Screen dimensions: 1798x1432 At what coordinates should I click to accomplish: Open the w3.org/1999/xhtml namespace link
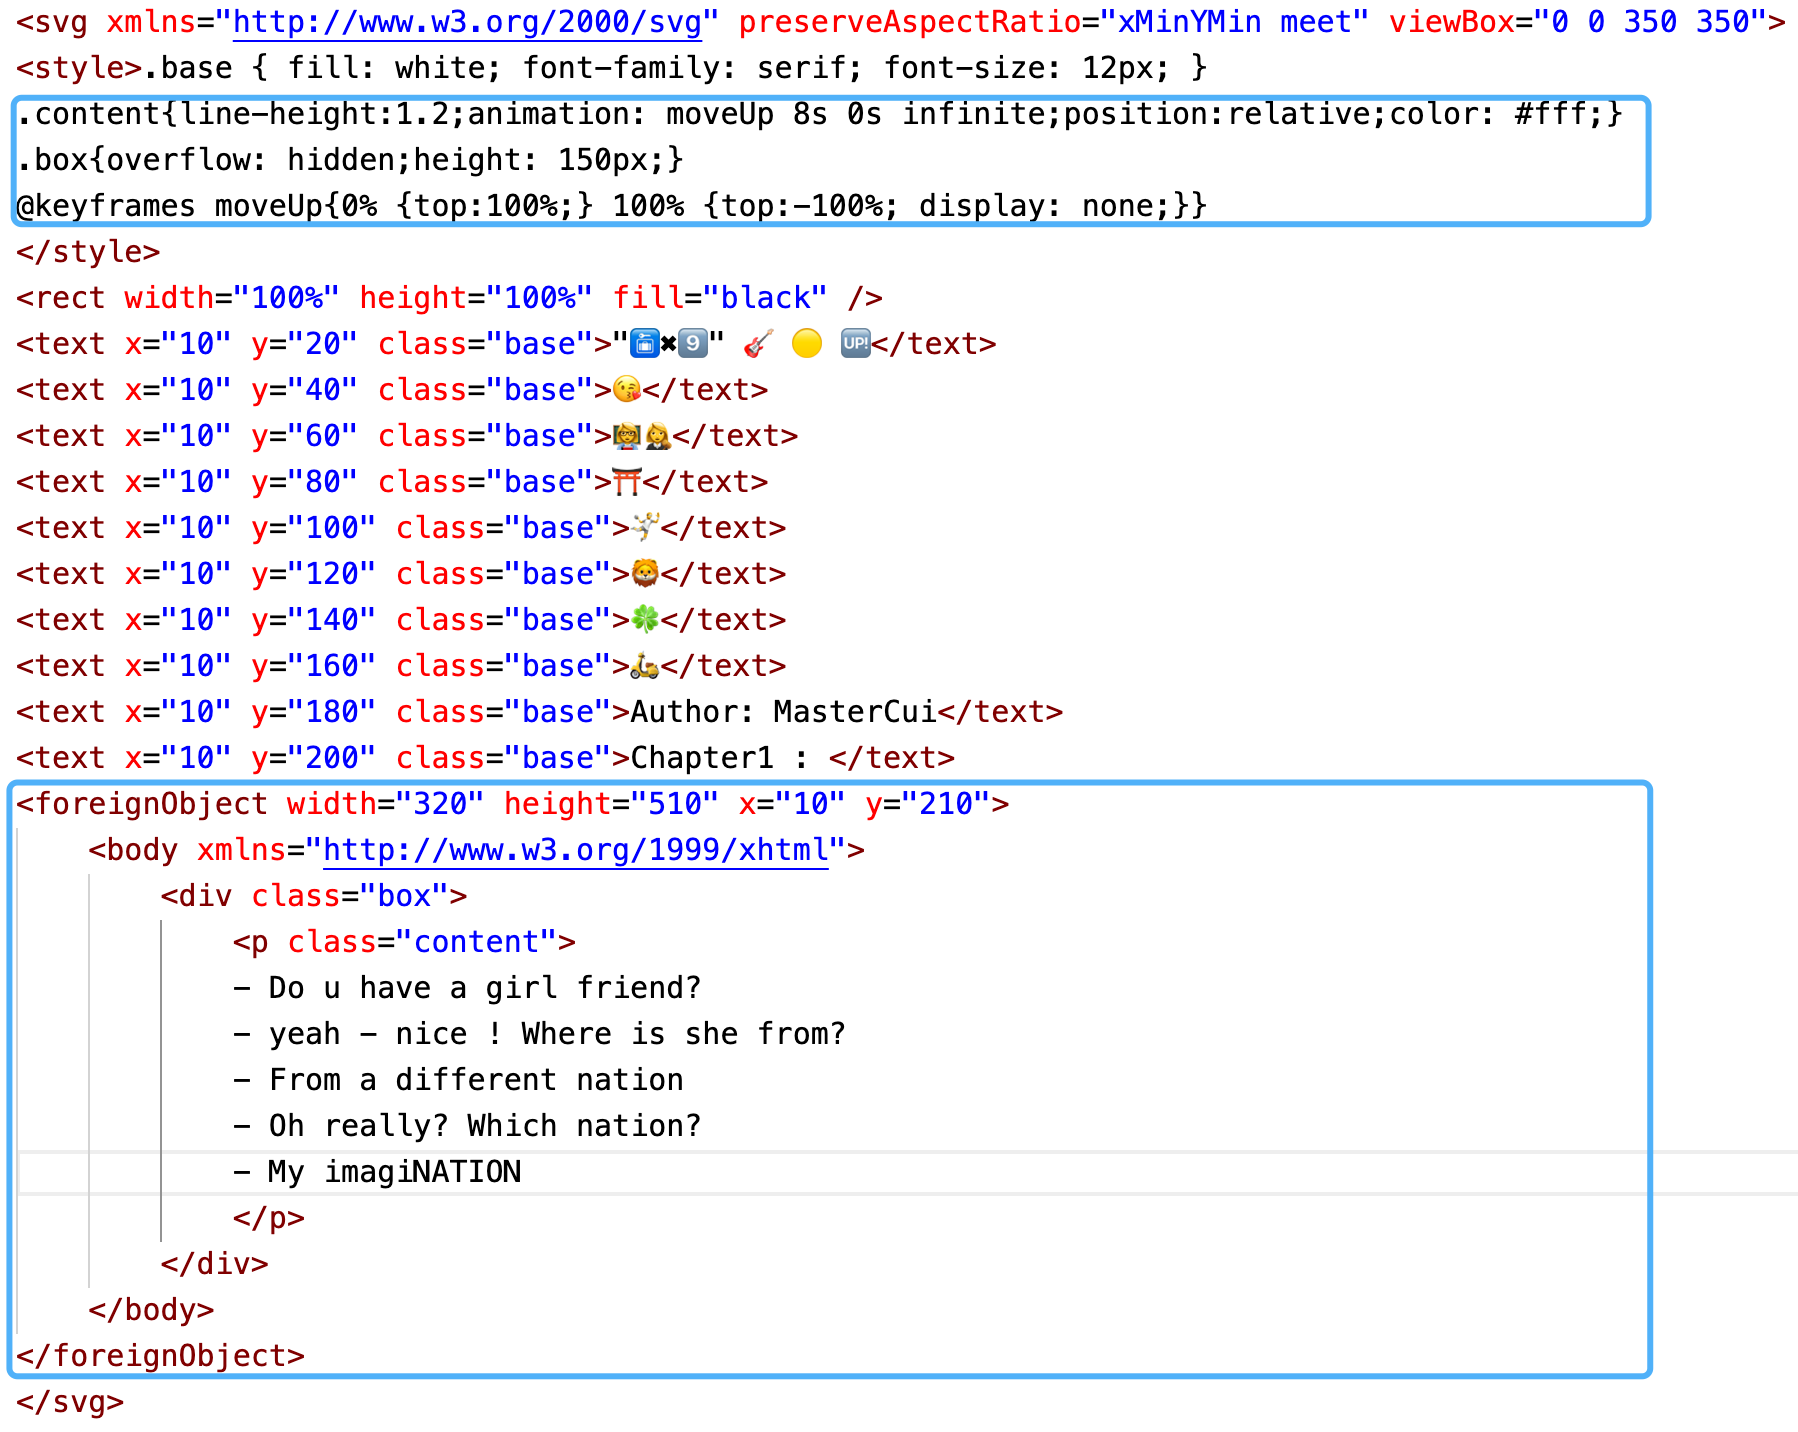click(x=576, y=850)
